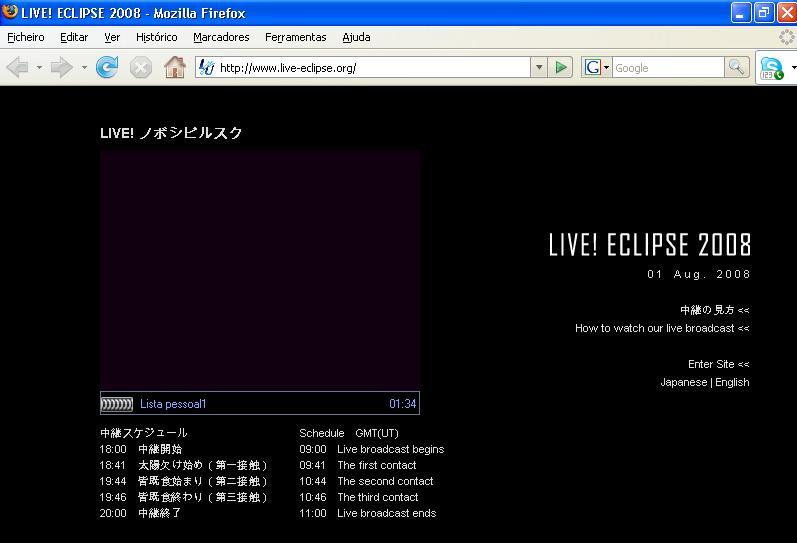The height and width of the screenshot is (543, 797).
Task: Click the Google search engine icon
Action: tap(592, 67)
